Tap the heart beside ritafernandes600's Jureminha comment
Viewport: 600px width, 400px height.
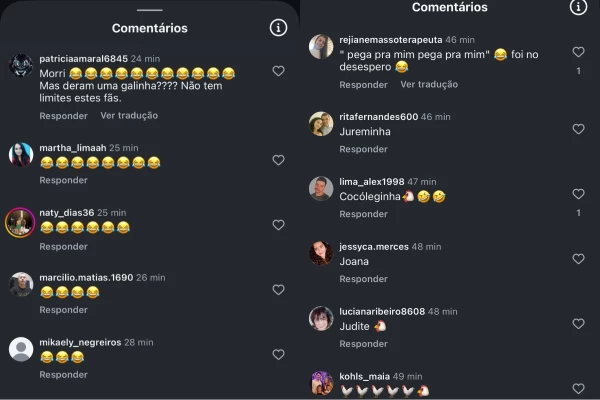[x=578, y=129]
